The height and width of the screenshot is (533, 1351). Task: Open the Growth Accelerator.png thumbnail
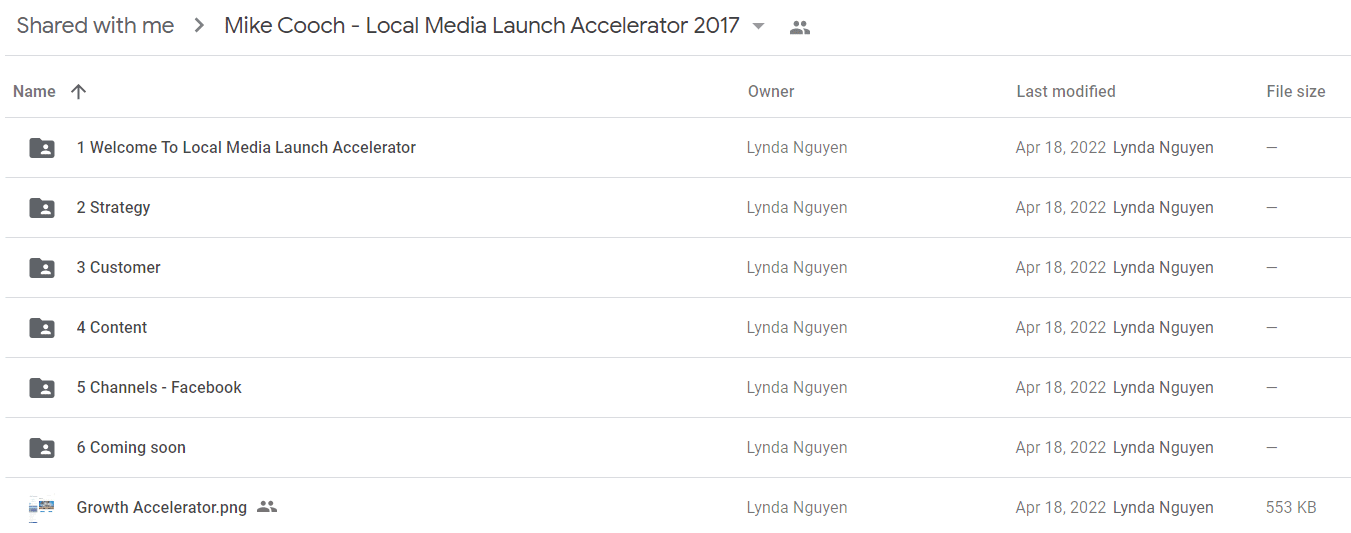41,508
